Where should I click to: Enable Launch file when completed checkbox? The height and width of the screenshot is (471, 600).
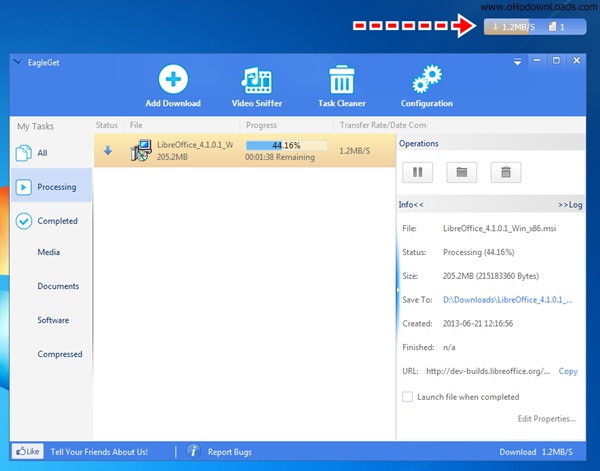click(x=408, y=397)
